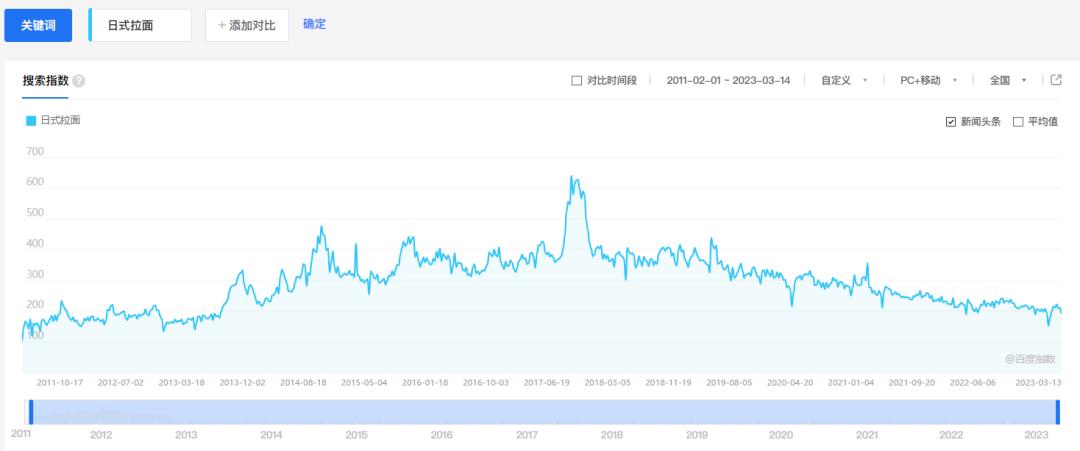Click the 日式拉面 legend label

(60, 121)
